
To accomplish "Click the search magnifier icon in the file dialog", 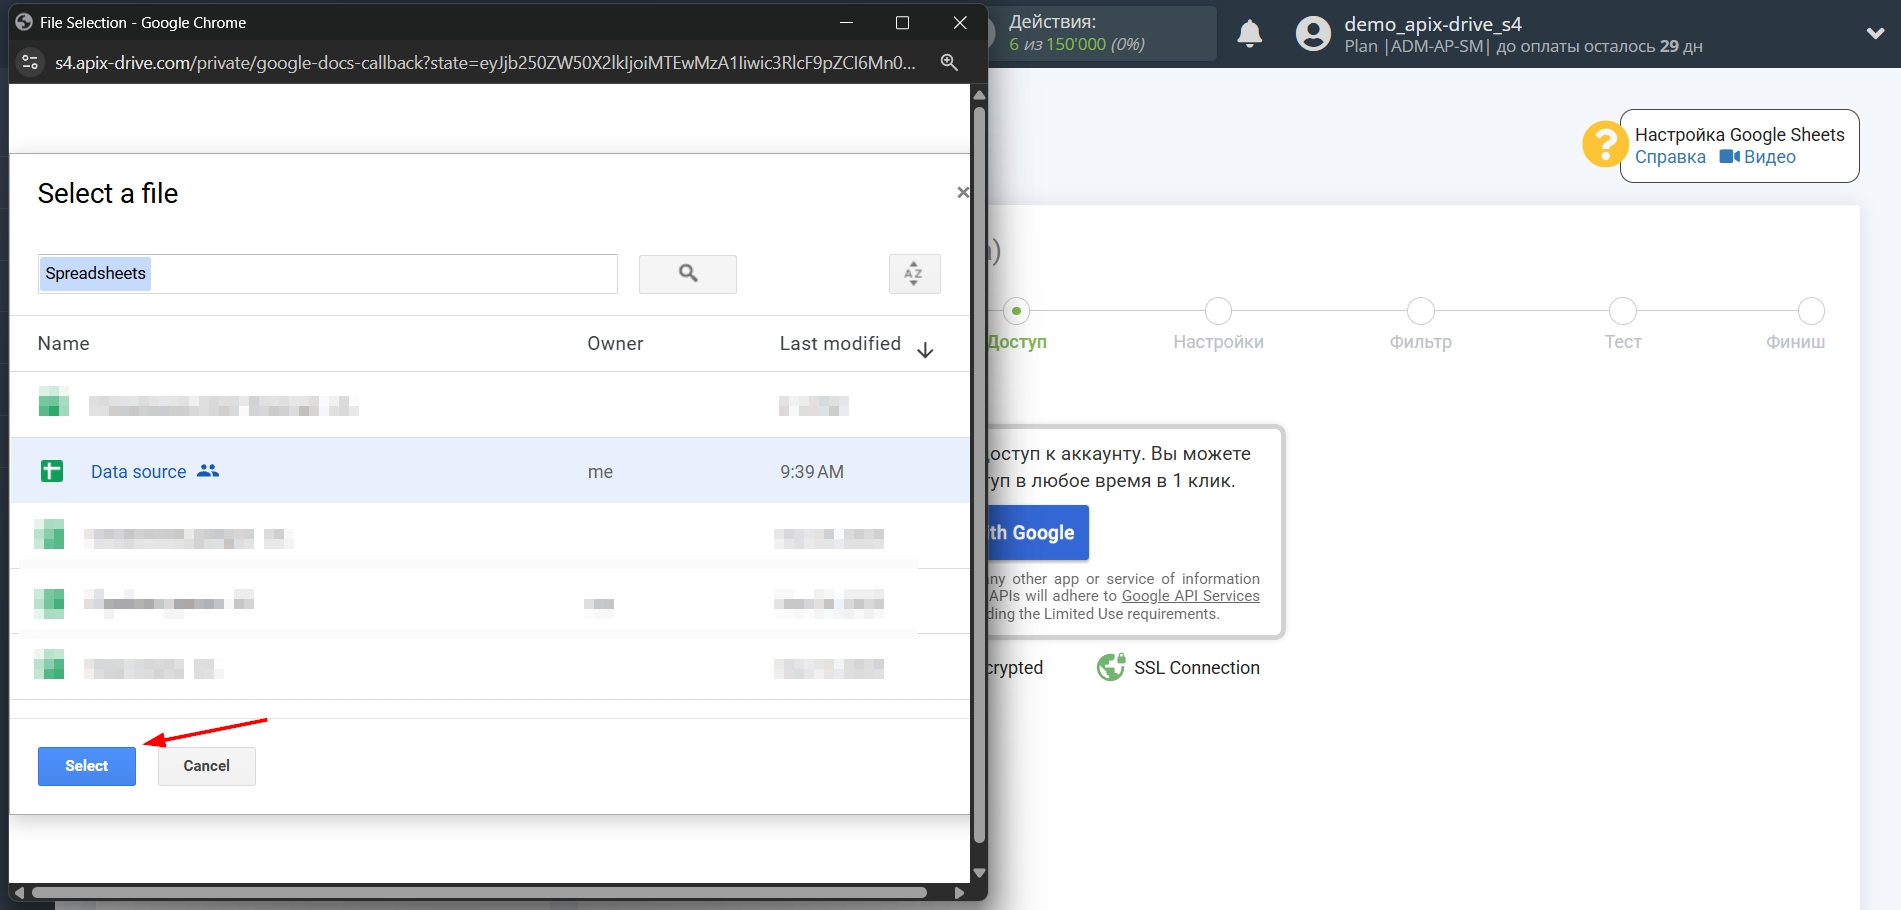I will pyautogui.click(x=687, y=273).
